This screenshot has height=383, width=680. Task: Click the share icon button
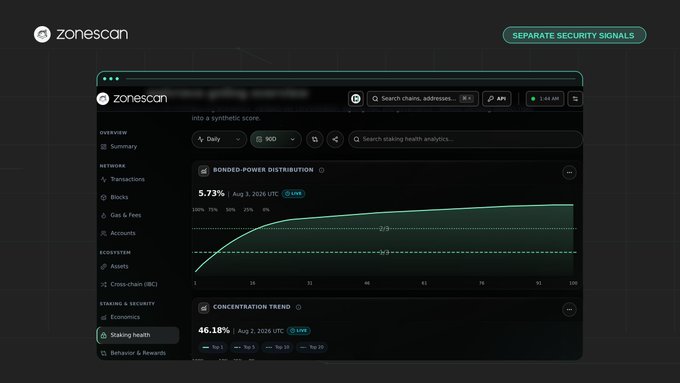335,139
